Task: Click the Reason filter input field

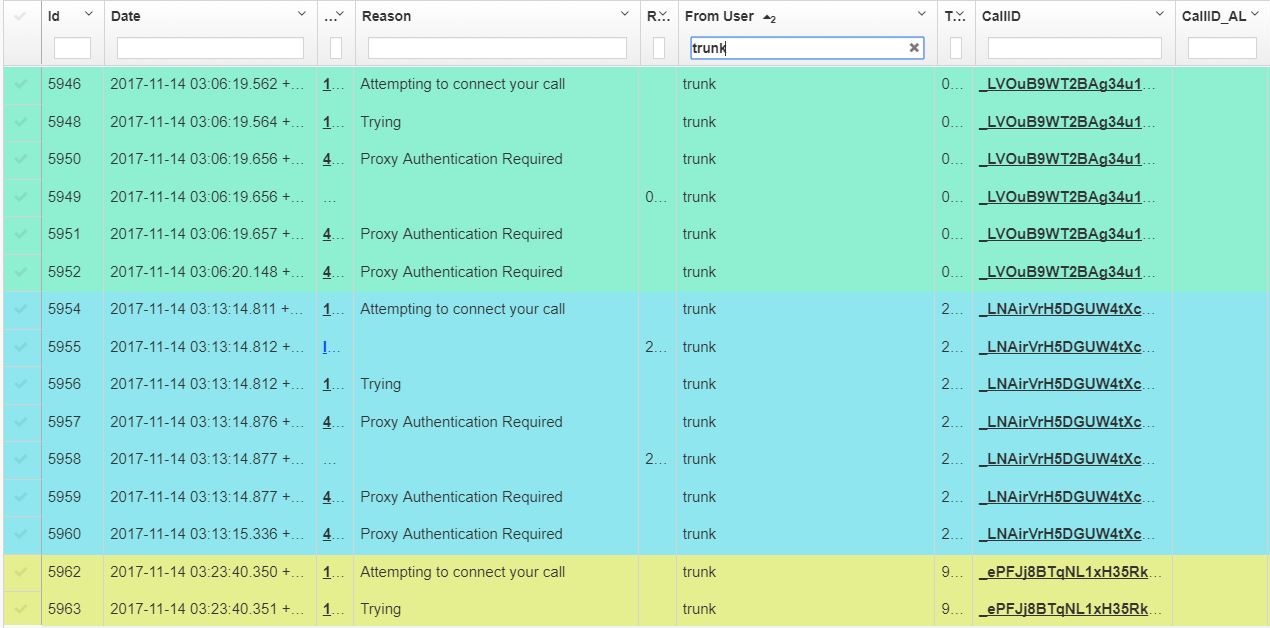Action: pos(497,48)
